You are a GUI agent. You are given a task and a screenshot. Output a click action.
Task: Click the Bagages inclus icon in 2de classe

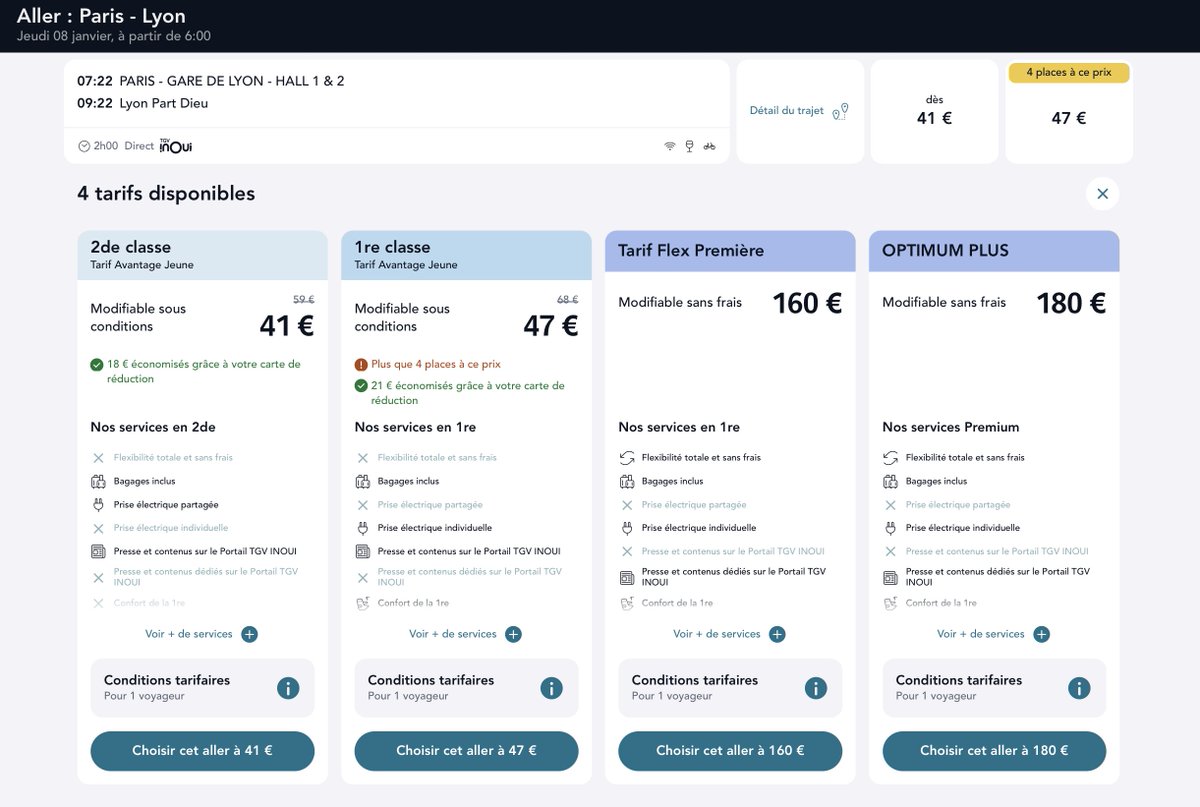(x=98, y=481)
